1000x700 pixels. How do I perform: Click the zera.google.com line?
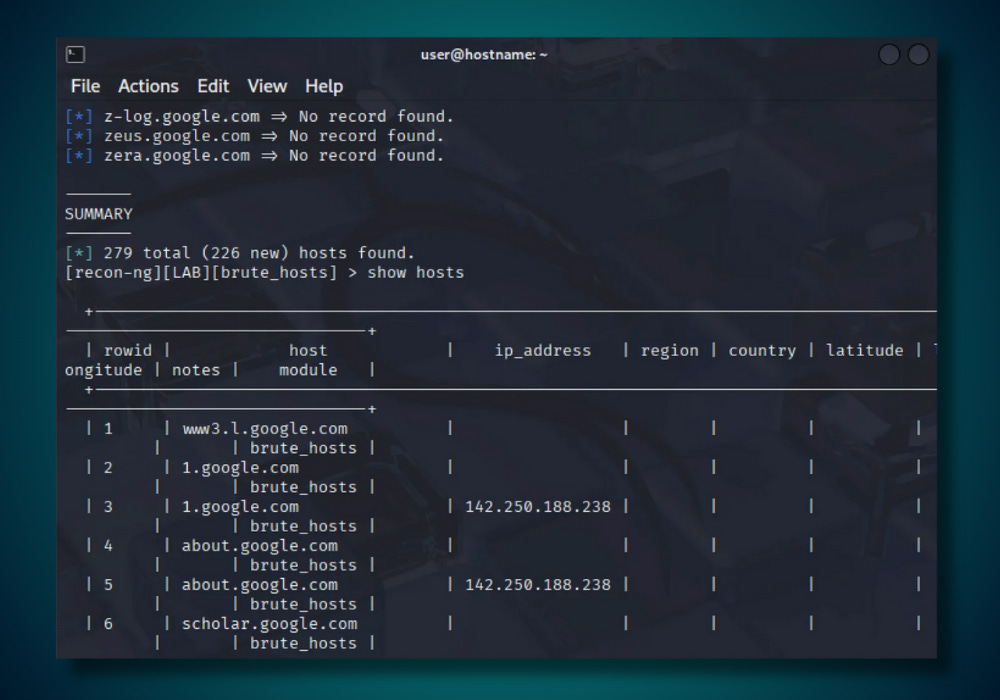(254, 156)
